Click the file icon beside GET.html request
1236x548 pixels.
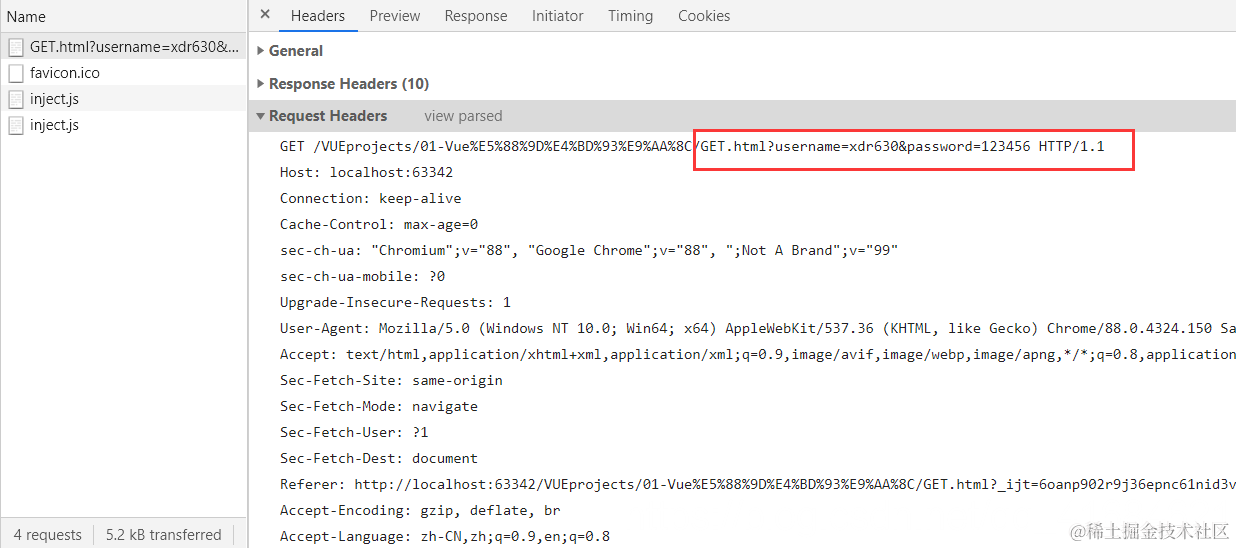pyautogui.click(x=16, y=47)
